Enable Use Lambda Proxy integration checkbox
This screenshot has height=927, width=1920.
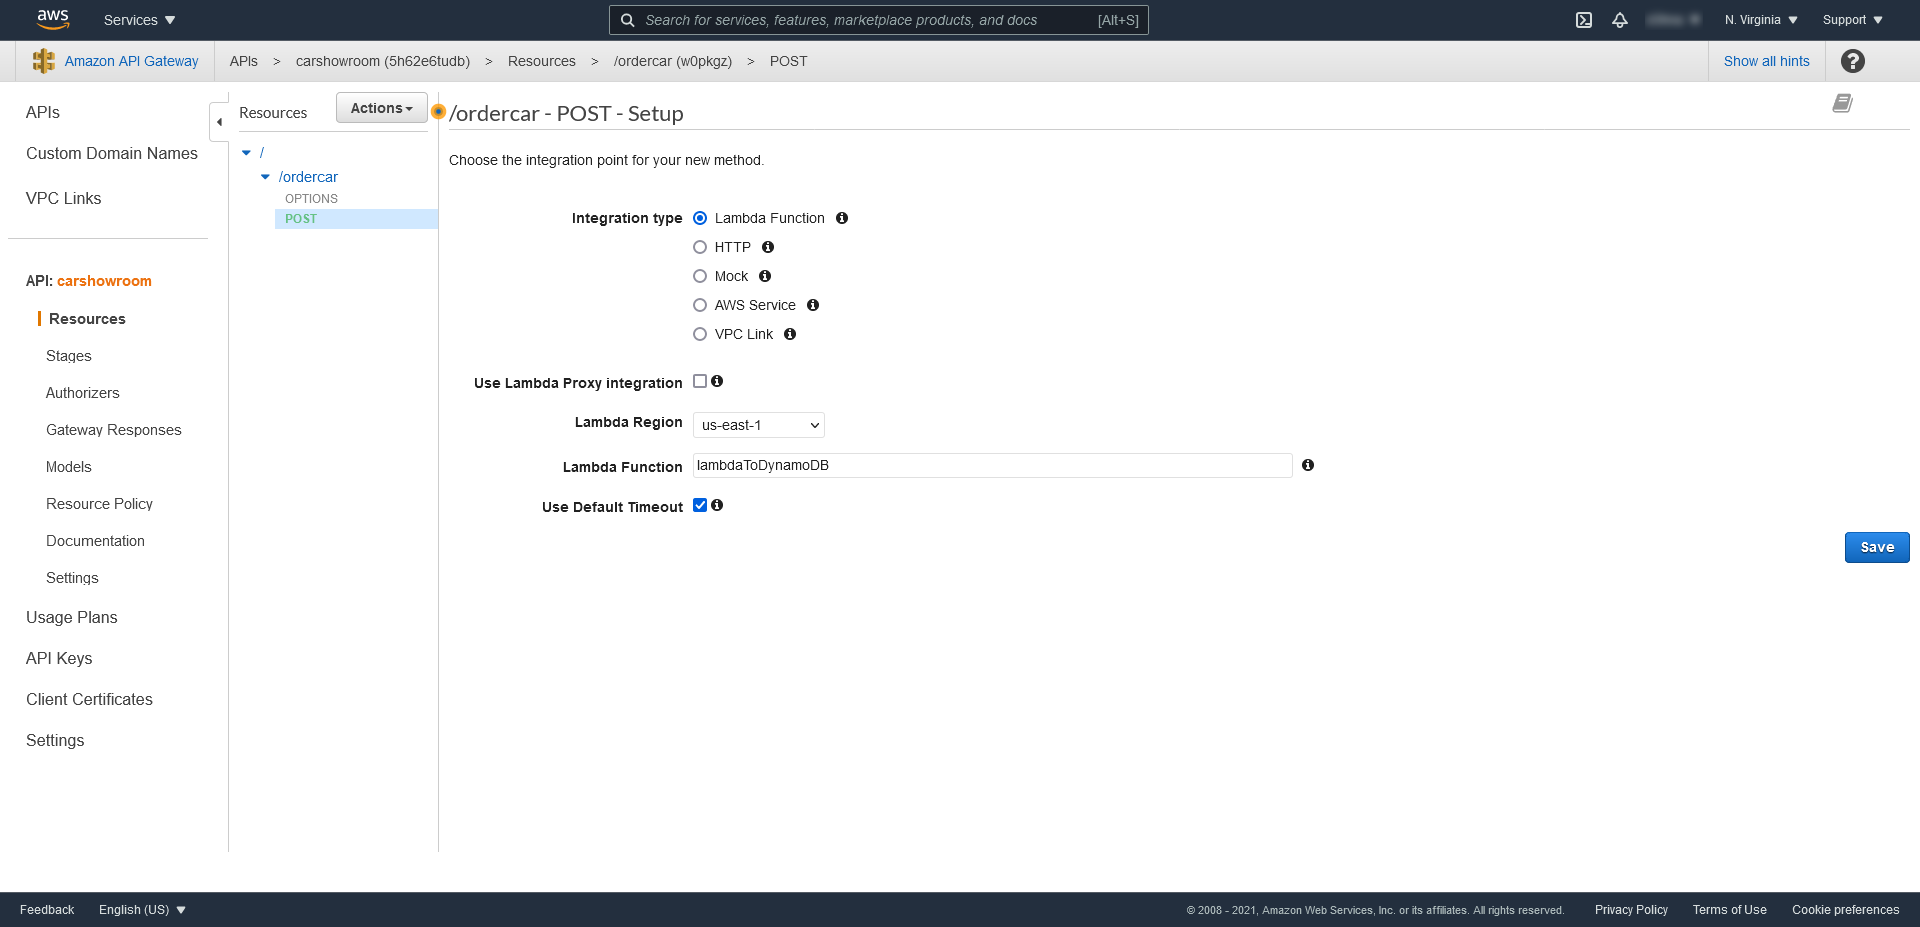click(x=700, y=381)
